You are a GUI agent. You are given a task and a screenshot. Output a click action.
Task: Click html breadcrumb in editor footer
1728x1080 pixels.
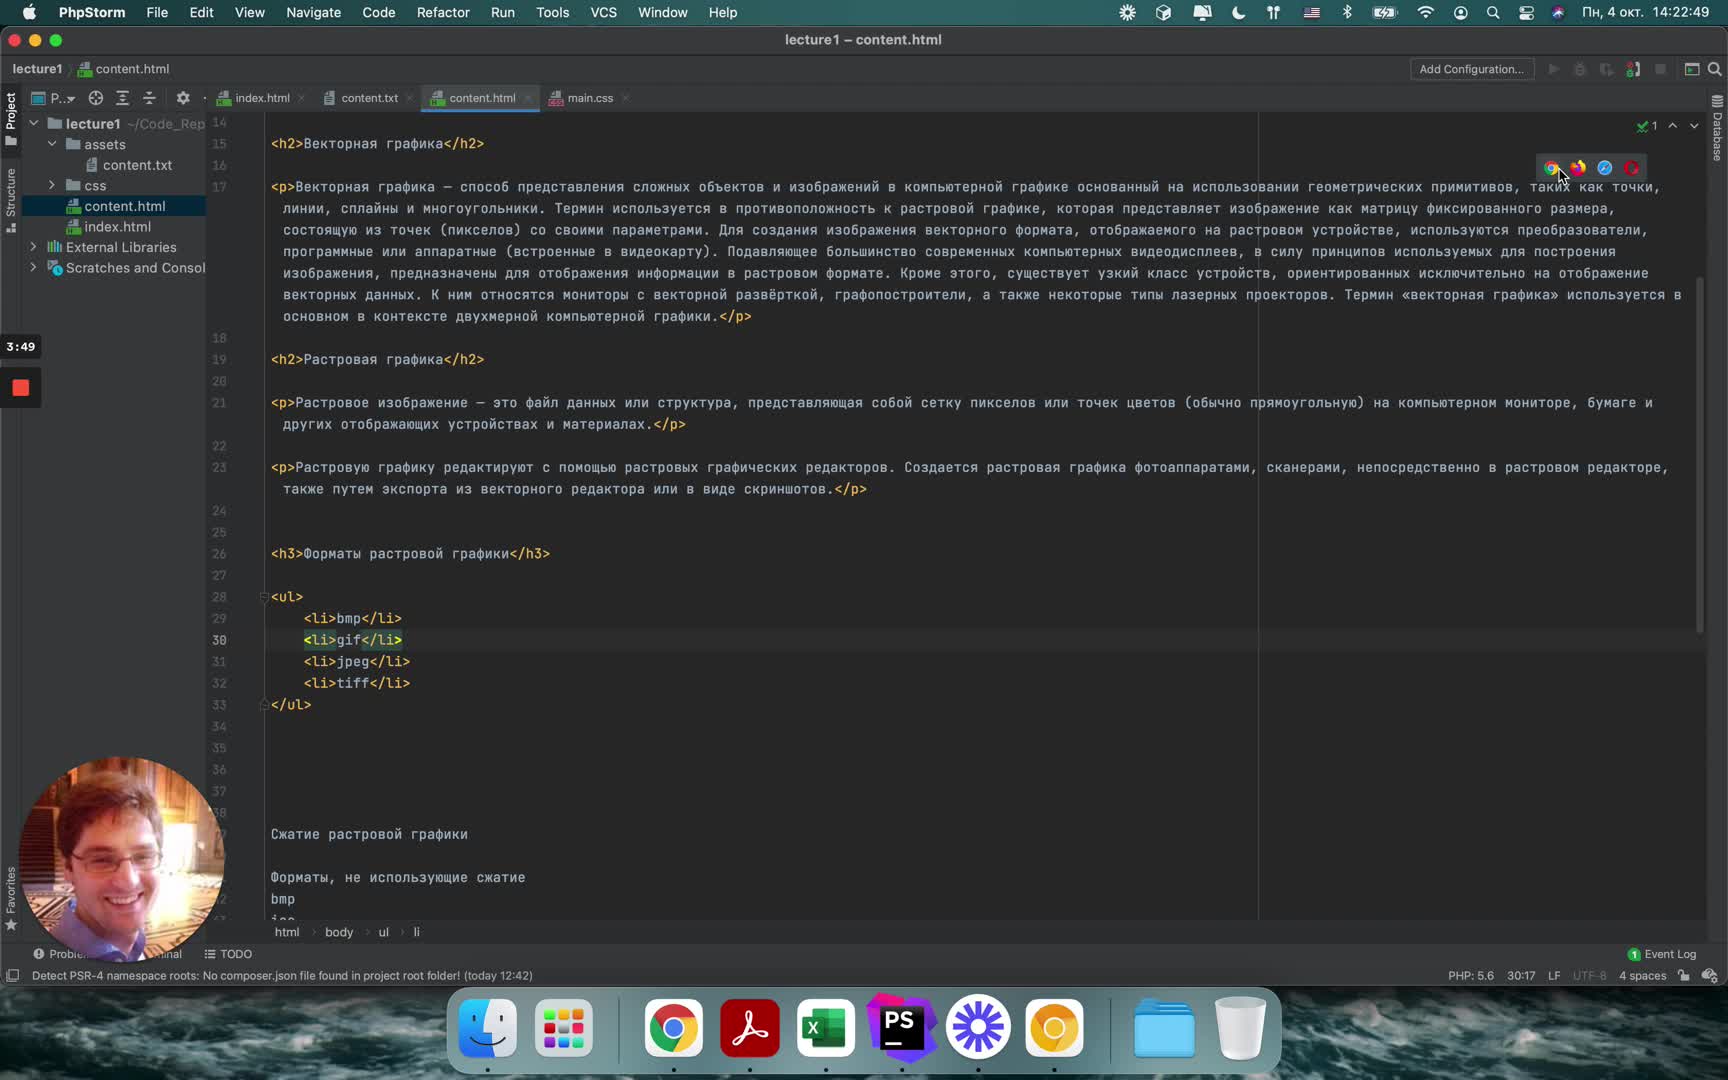pyautogui.click(x=287, y=932)
